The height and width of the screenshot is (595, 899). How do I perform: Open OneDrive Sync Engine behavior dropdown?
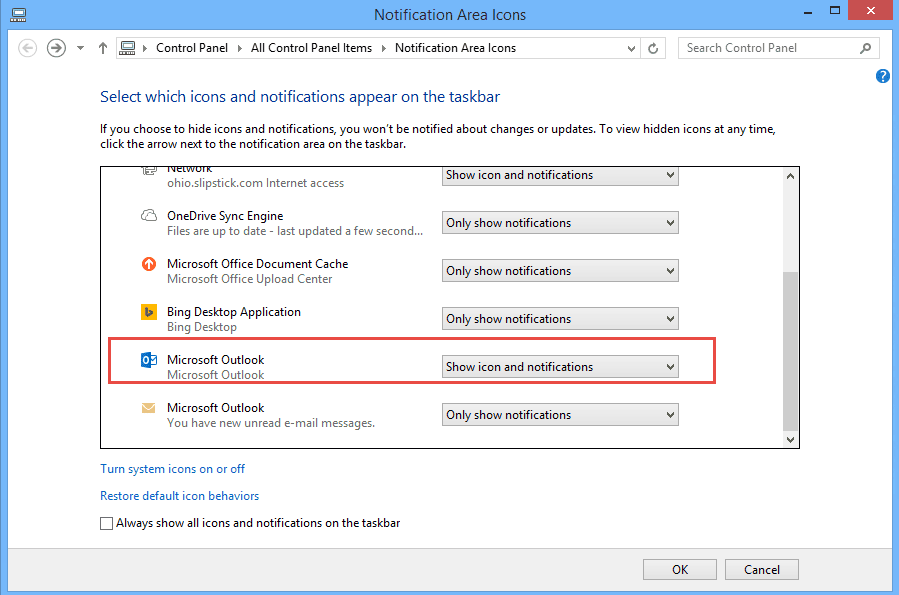[x=560, y=223]
